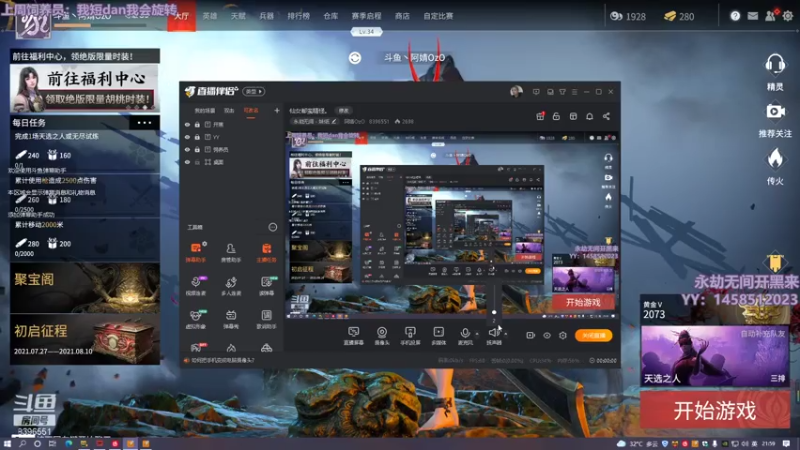Add 摄像头 camera source
800x450 pixels.
click(382, 336)
